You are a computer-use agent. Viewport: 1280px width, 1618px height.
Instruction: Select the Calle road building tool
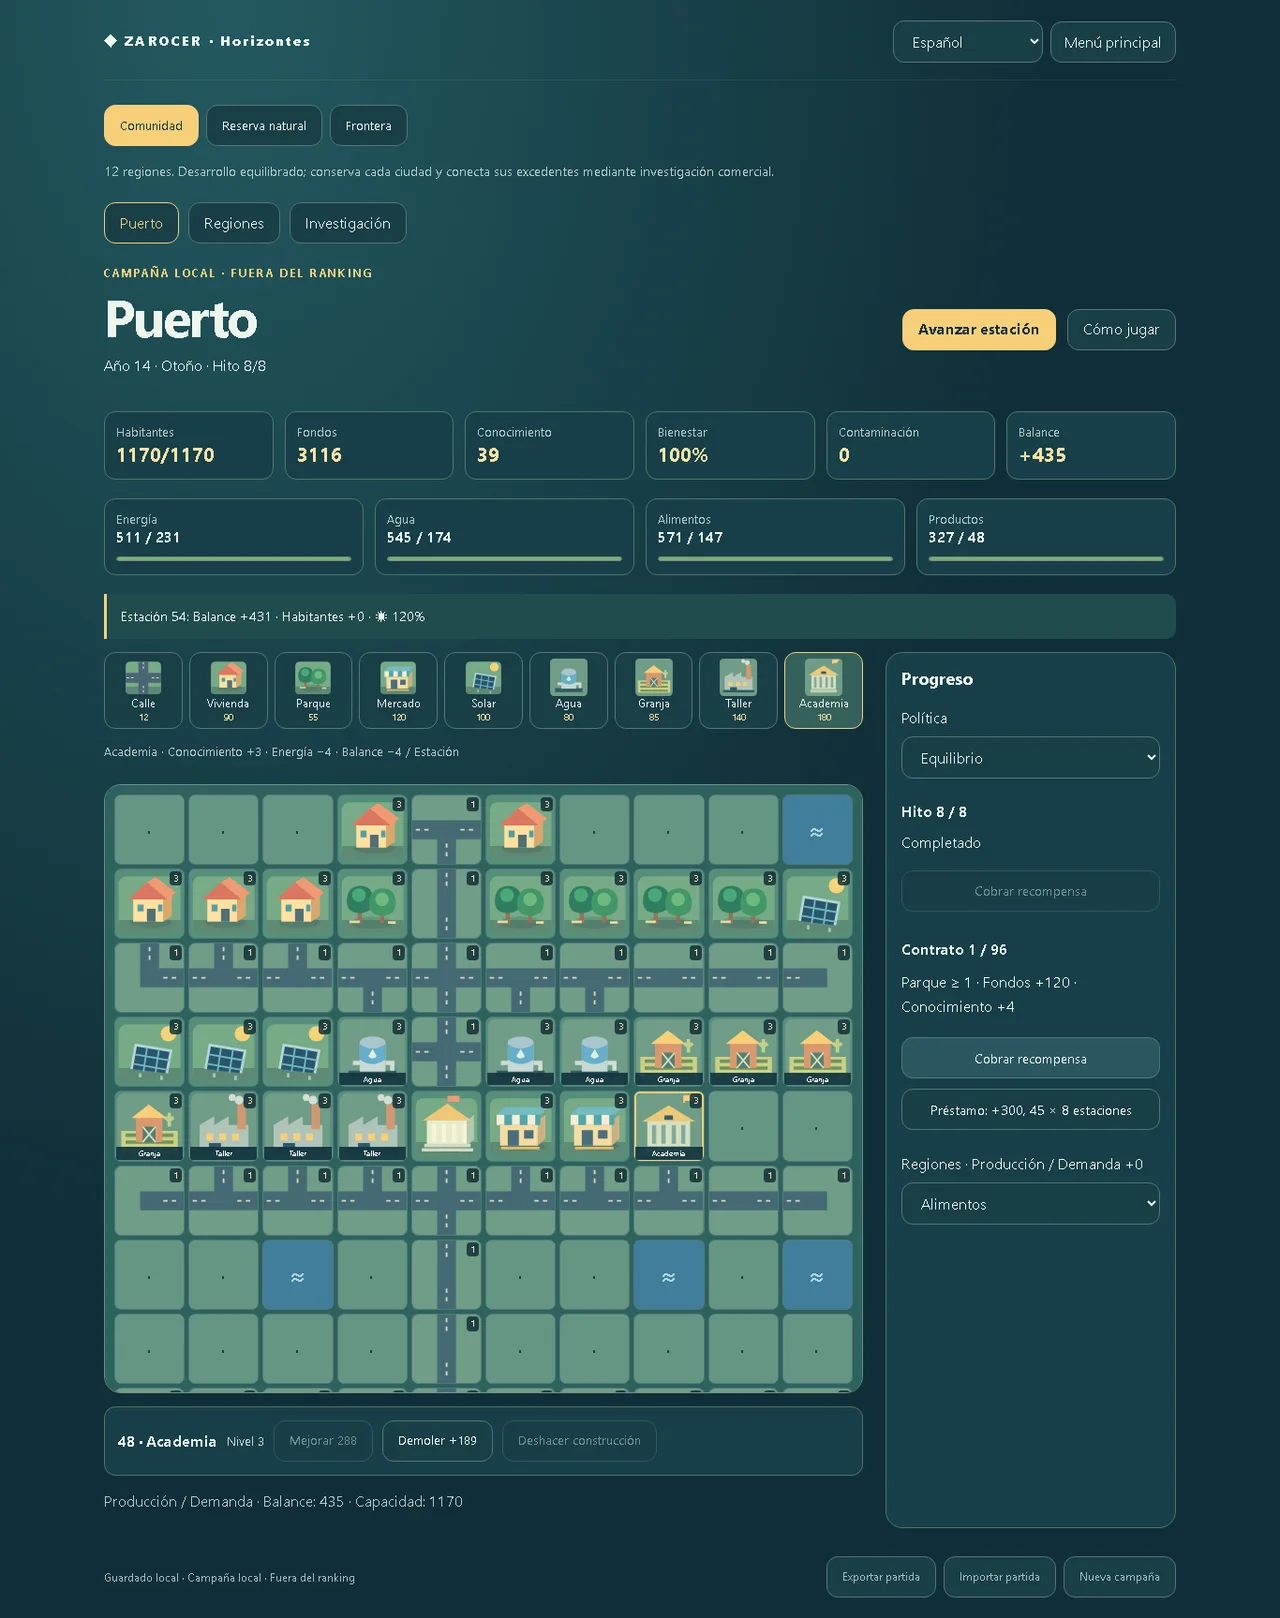143,690
